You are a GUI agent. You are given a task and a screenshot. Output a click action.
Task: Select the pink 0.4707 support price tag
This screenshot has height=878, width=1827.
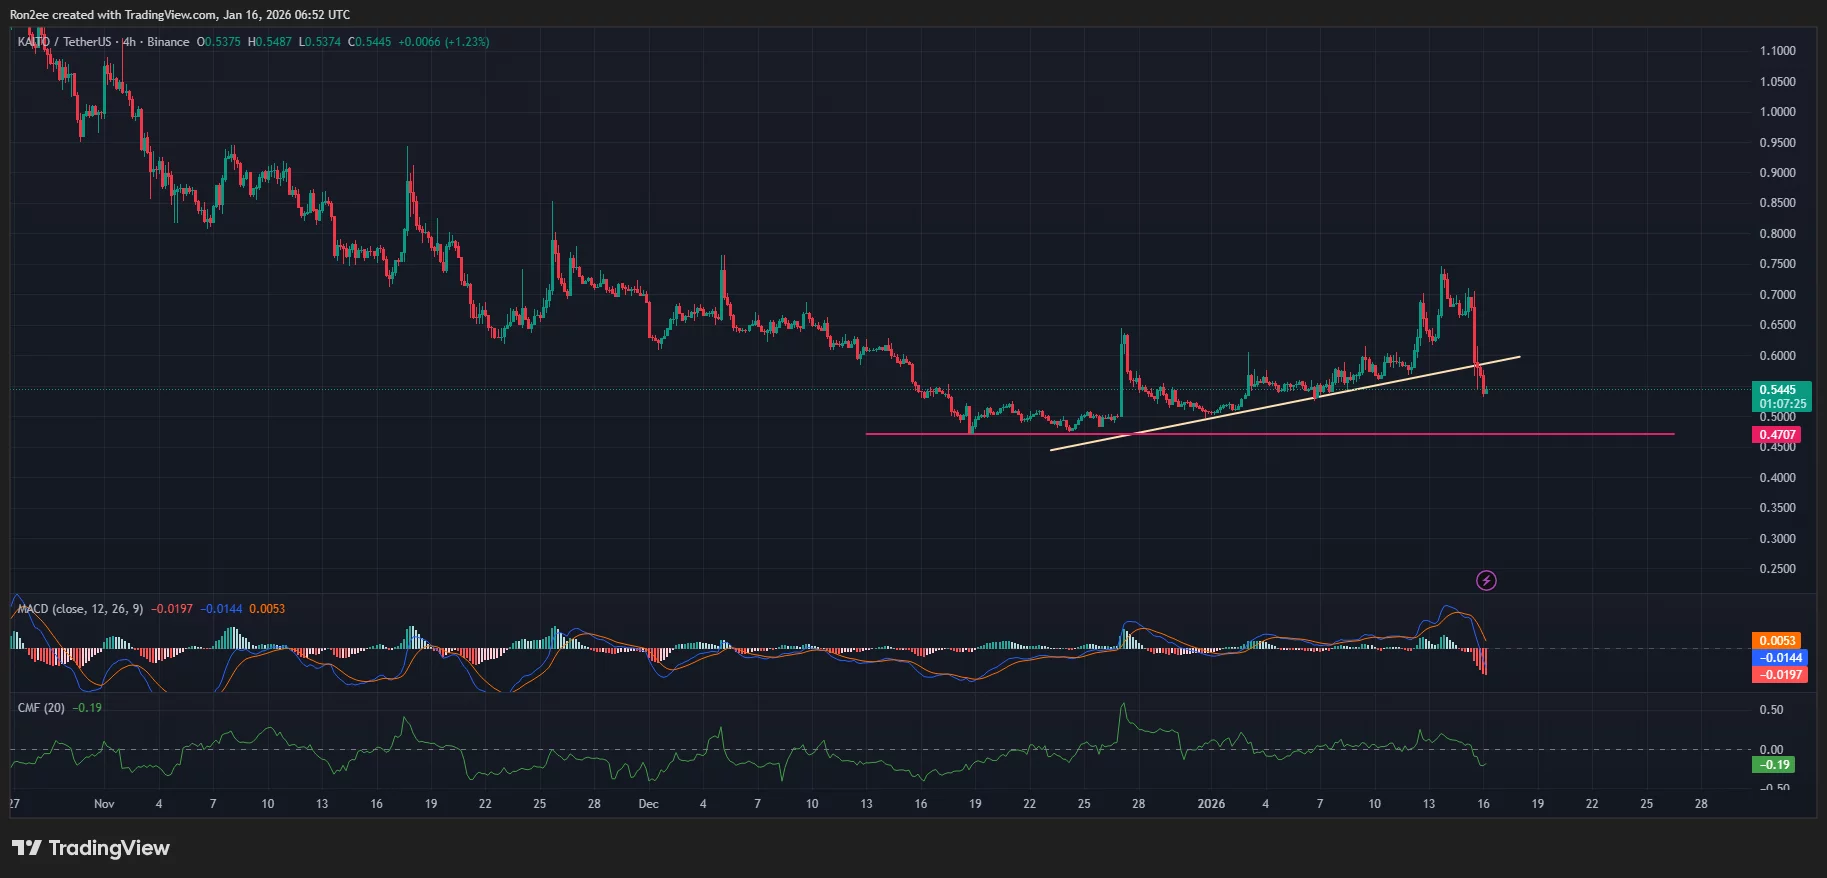(x=1776, y=435)
